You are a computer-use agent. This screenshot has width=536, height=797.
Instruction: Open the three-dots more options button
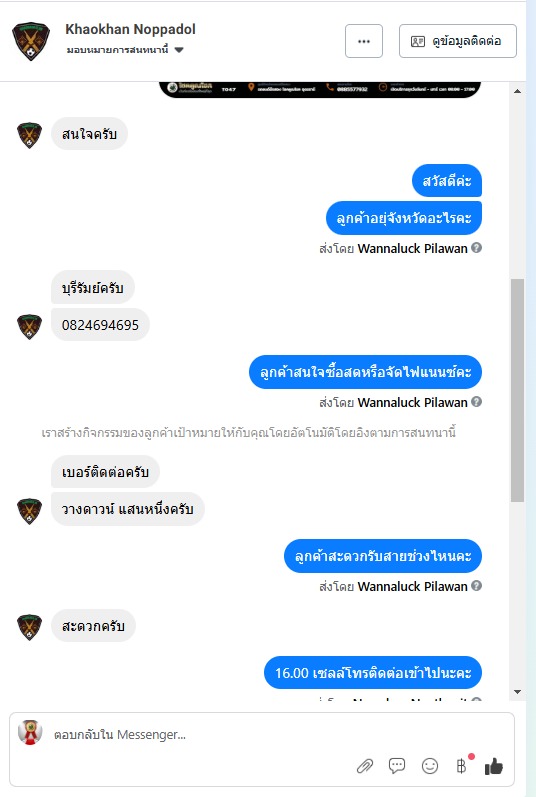pos(364,41)
